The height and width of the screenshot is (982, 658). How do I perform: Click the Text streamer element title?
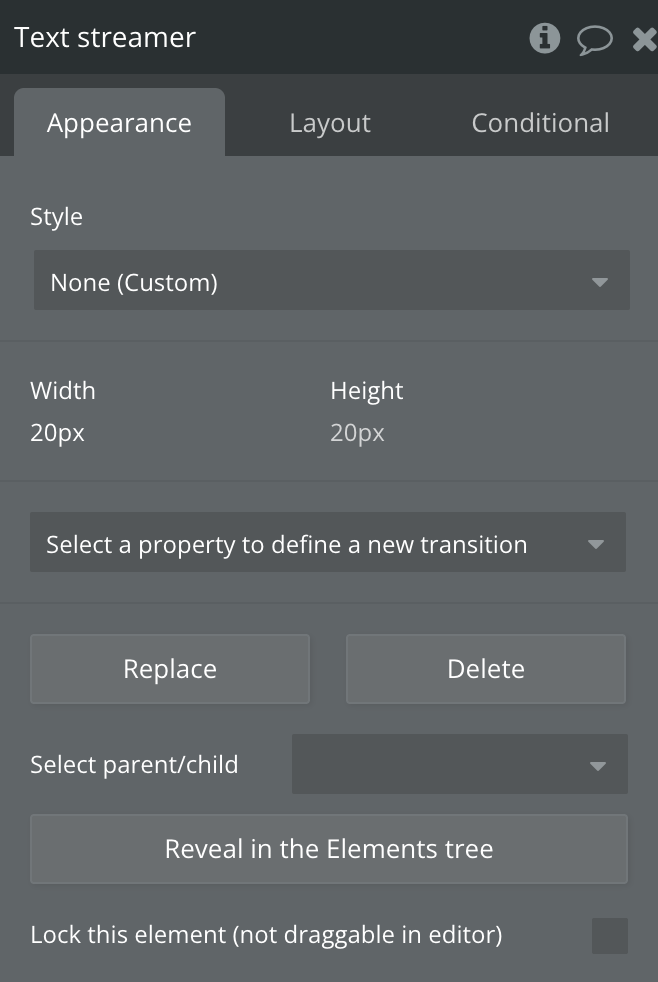105,38
